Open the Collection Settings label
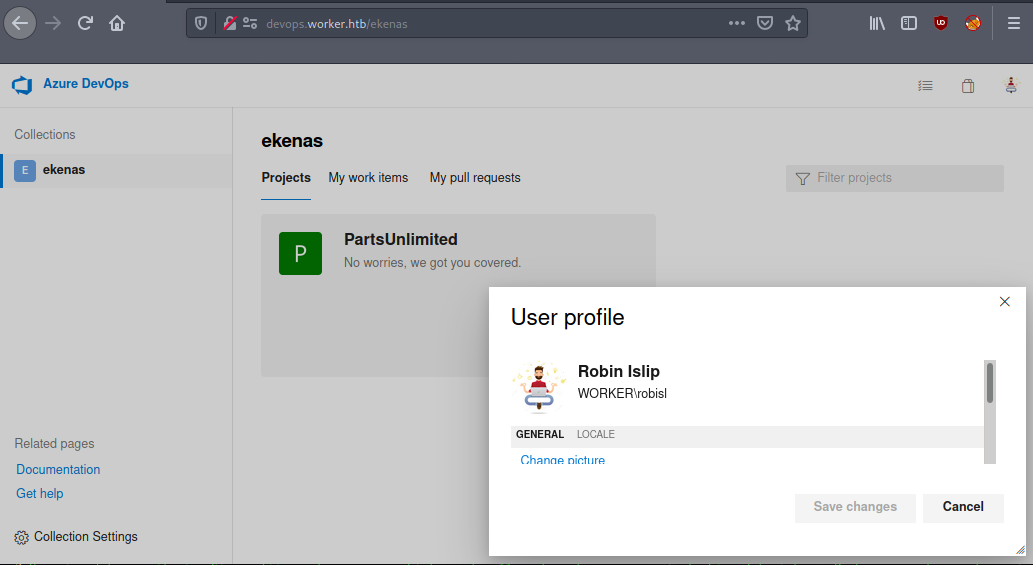Viewport: 1033px width, 565px height. [x=86, y=537]
